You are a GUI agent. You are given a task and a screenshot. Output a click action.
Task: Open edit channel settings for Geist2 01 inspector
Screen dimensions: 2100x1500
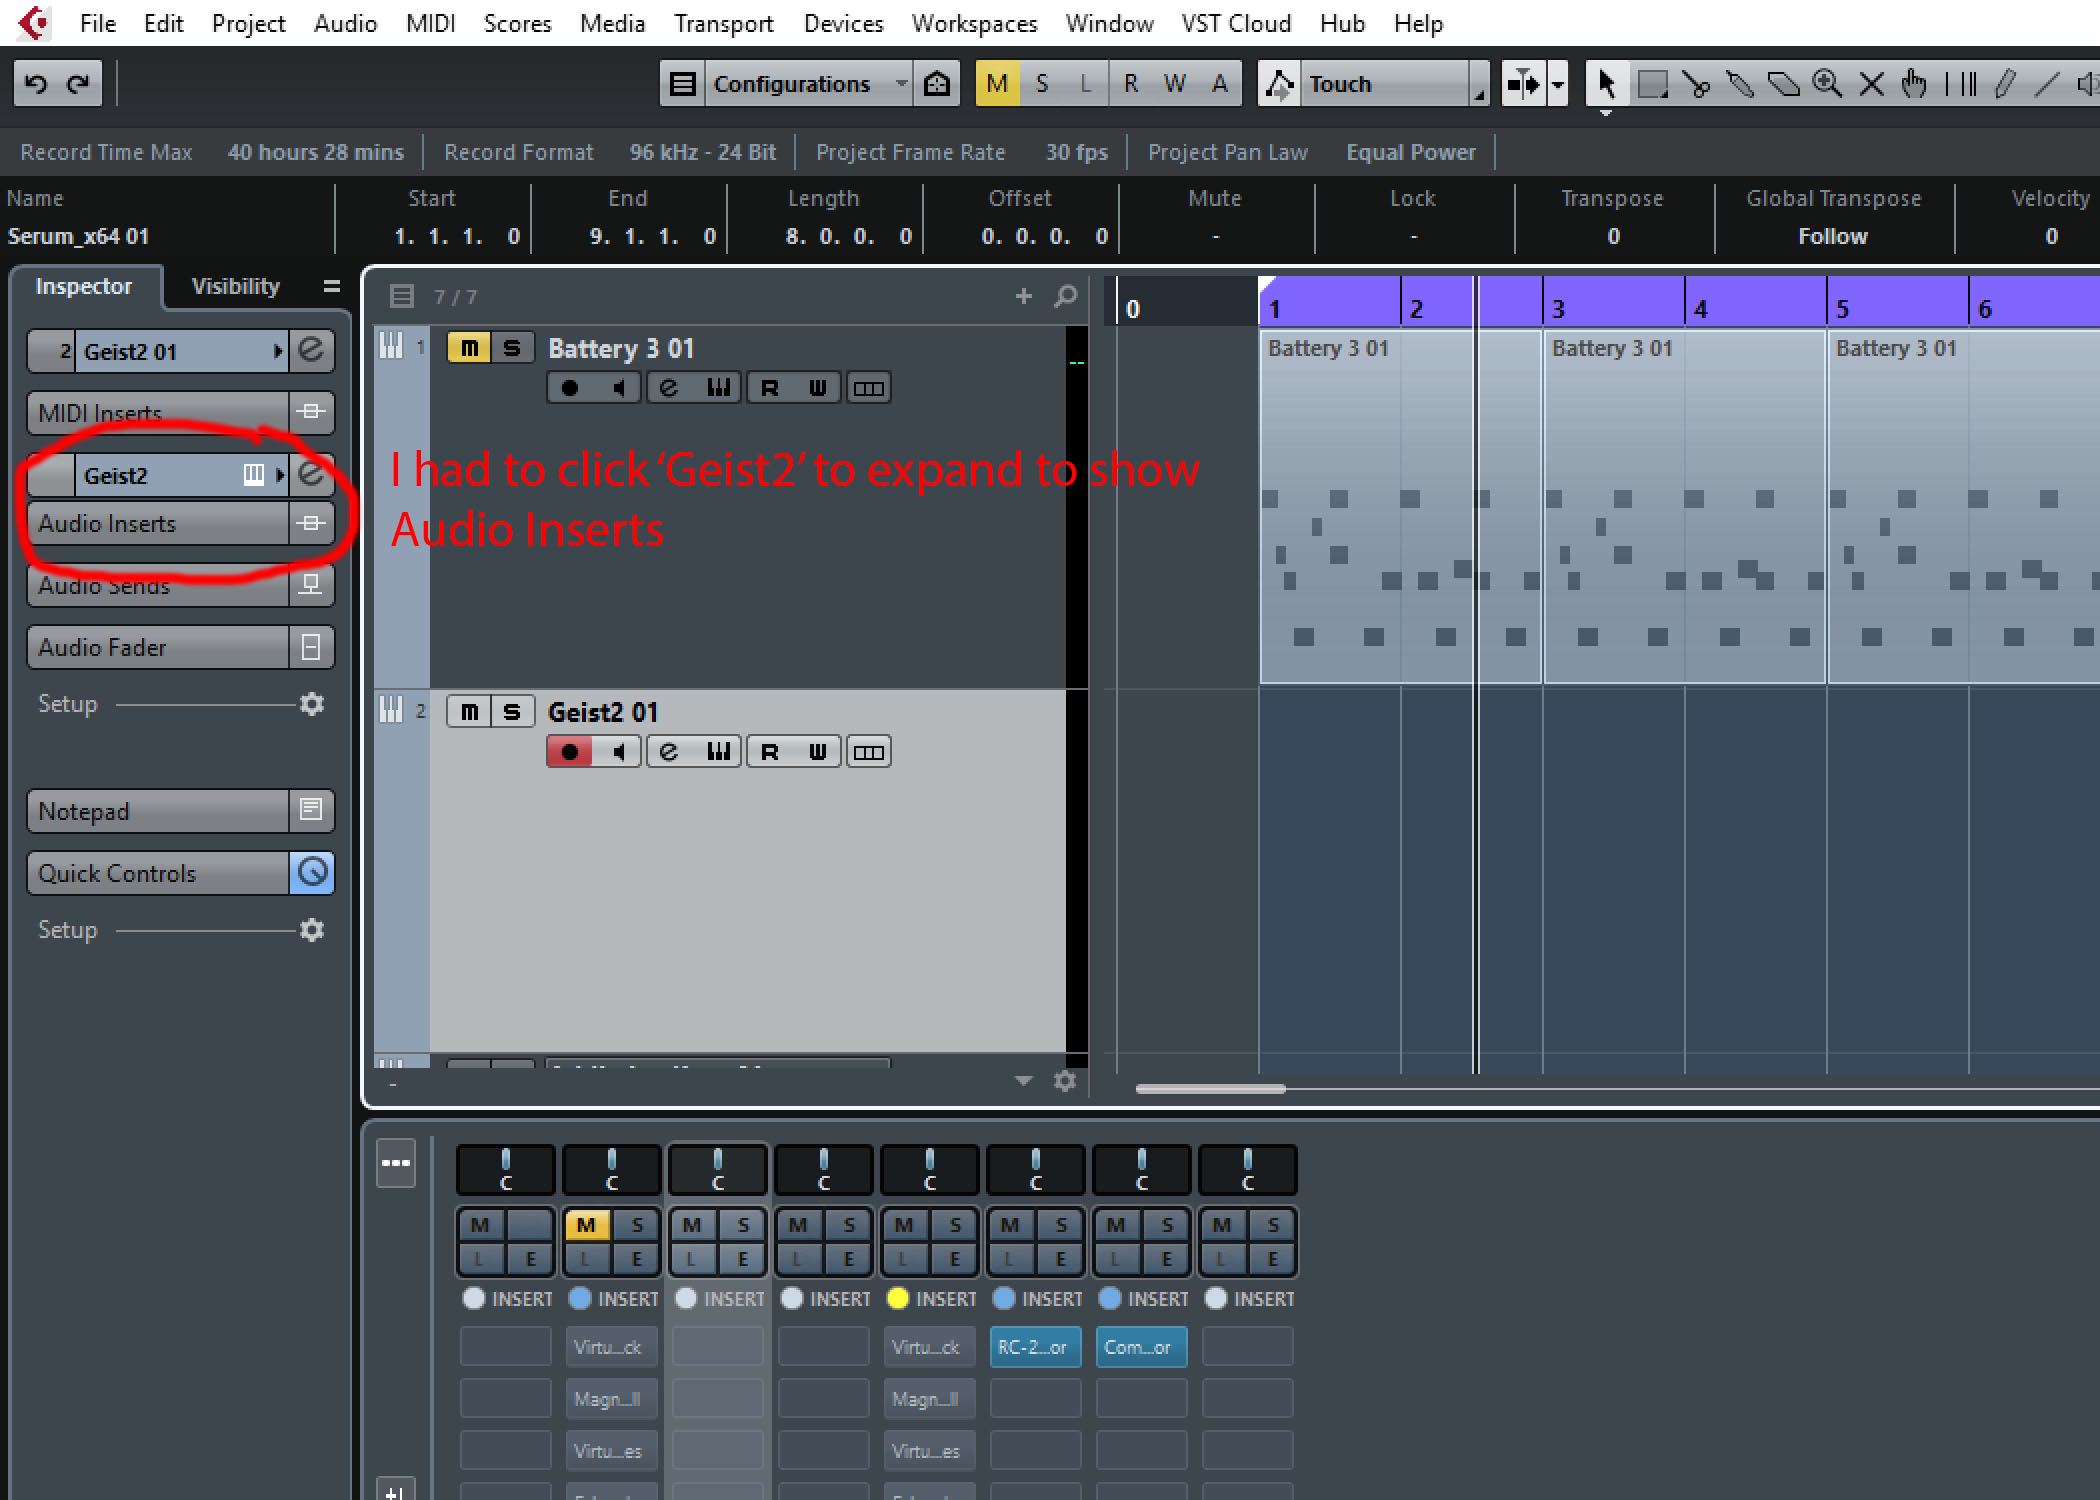point(311,351)
